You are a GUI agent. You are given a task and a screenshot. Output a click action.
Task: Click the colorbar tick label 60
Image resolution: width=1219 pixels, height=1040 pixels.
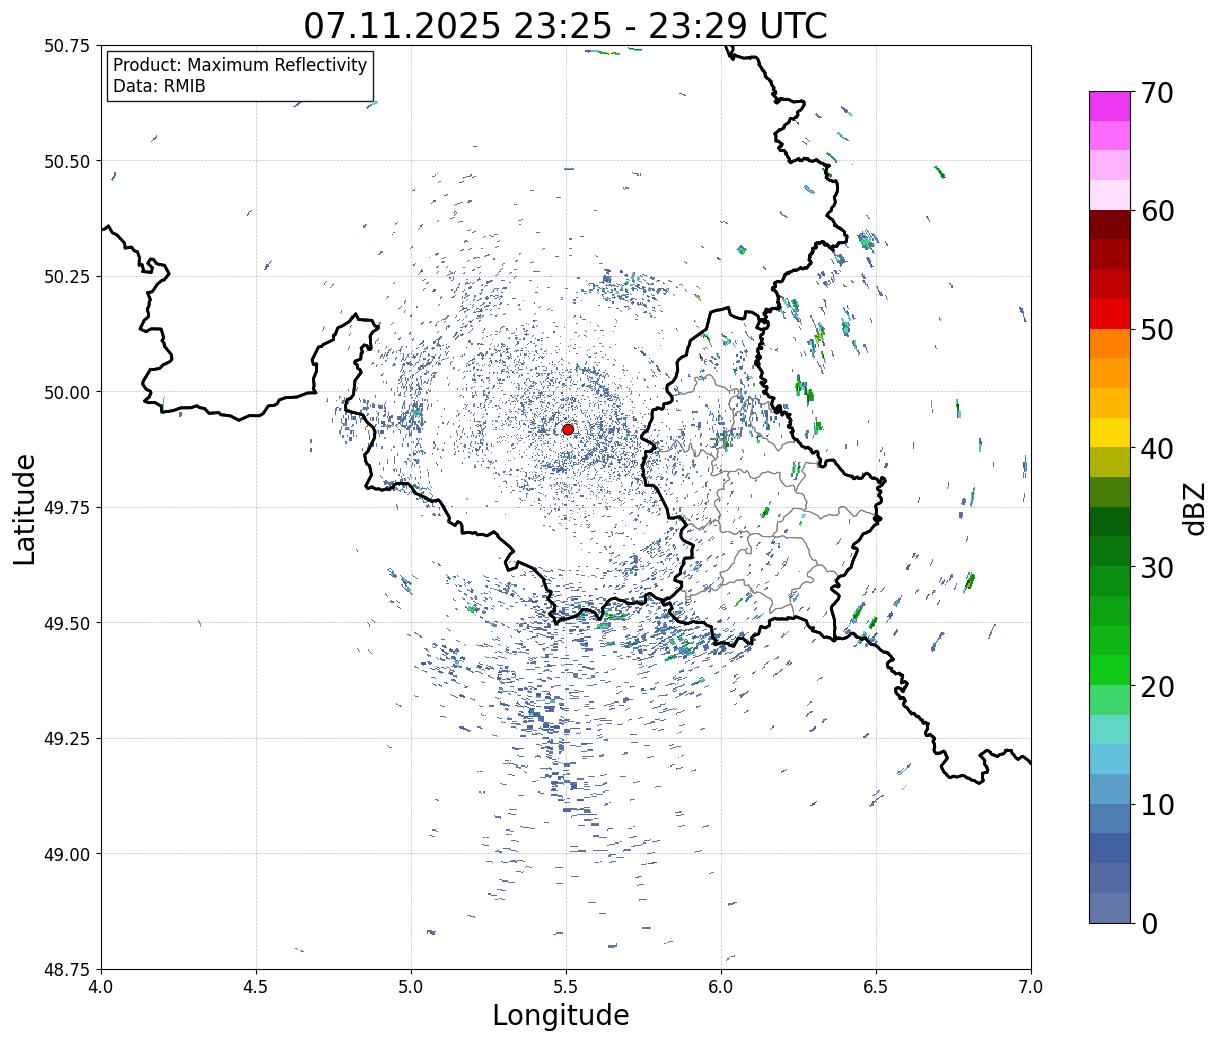(1156, 211)
